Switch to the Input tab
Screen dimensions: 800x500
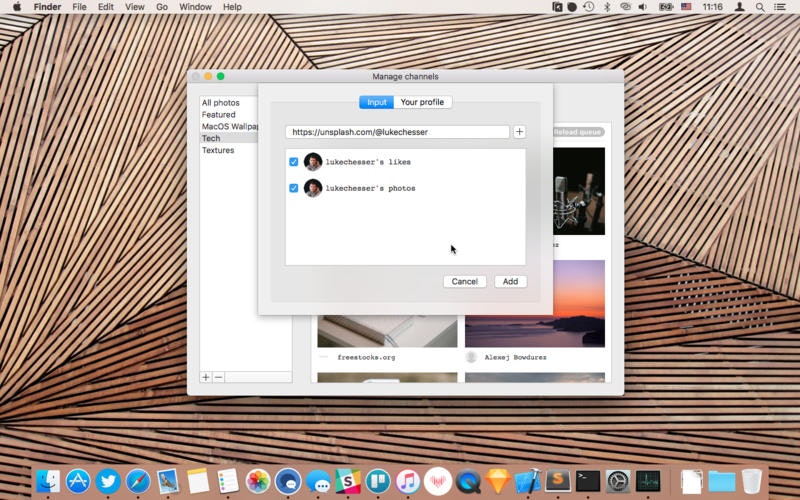coord(377,102)
